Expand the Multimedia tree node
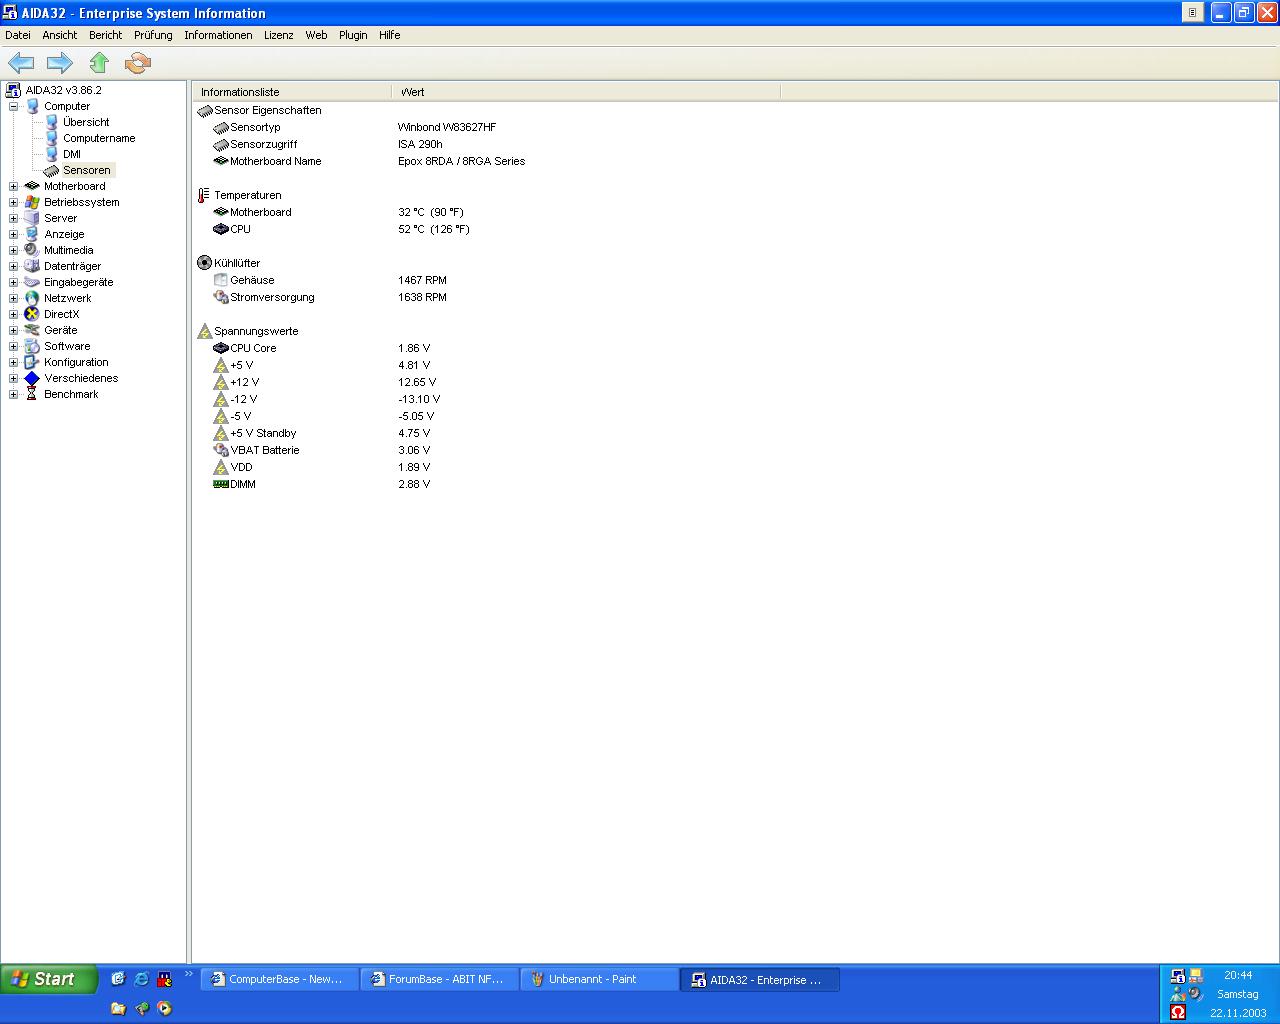The image size is (1280, 1024). (x=14, y=250)
